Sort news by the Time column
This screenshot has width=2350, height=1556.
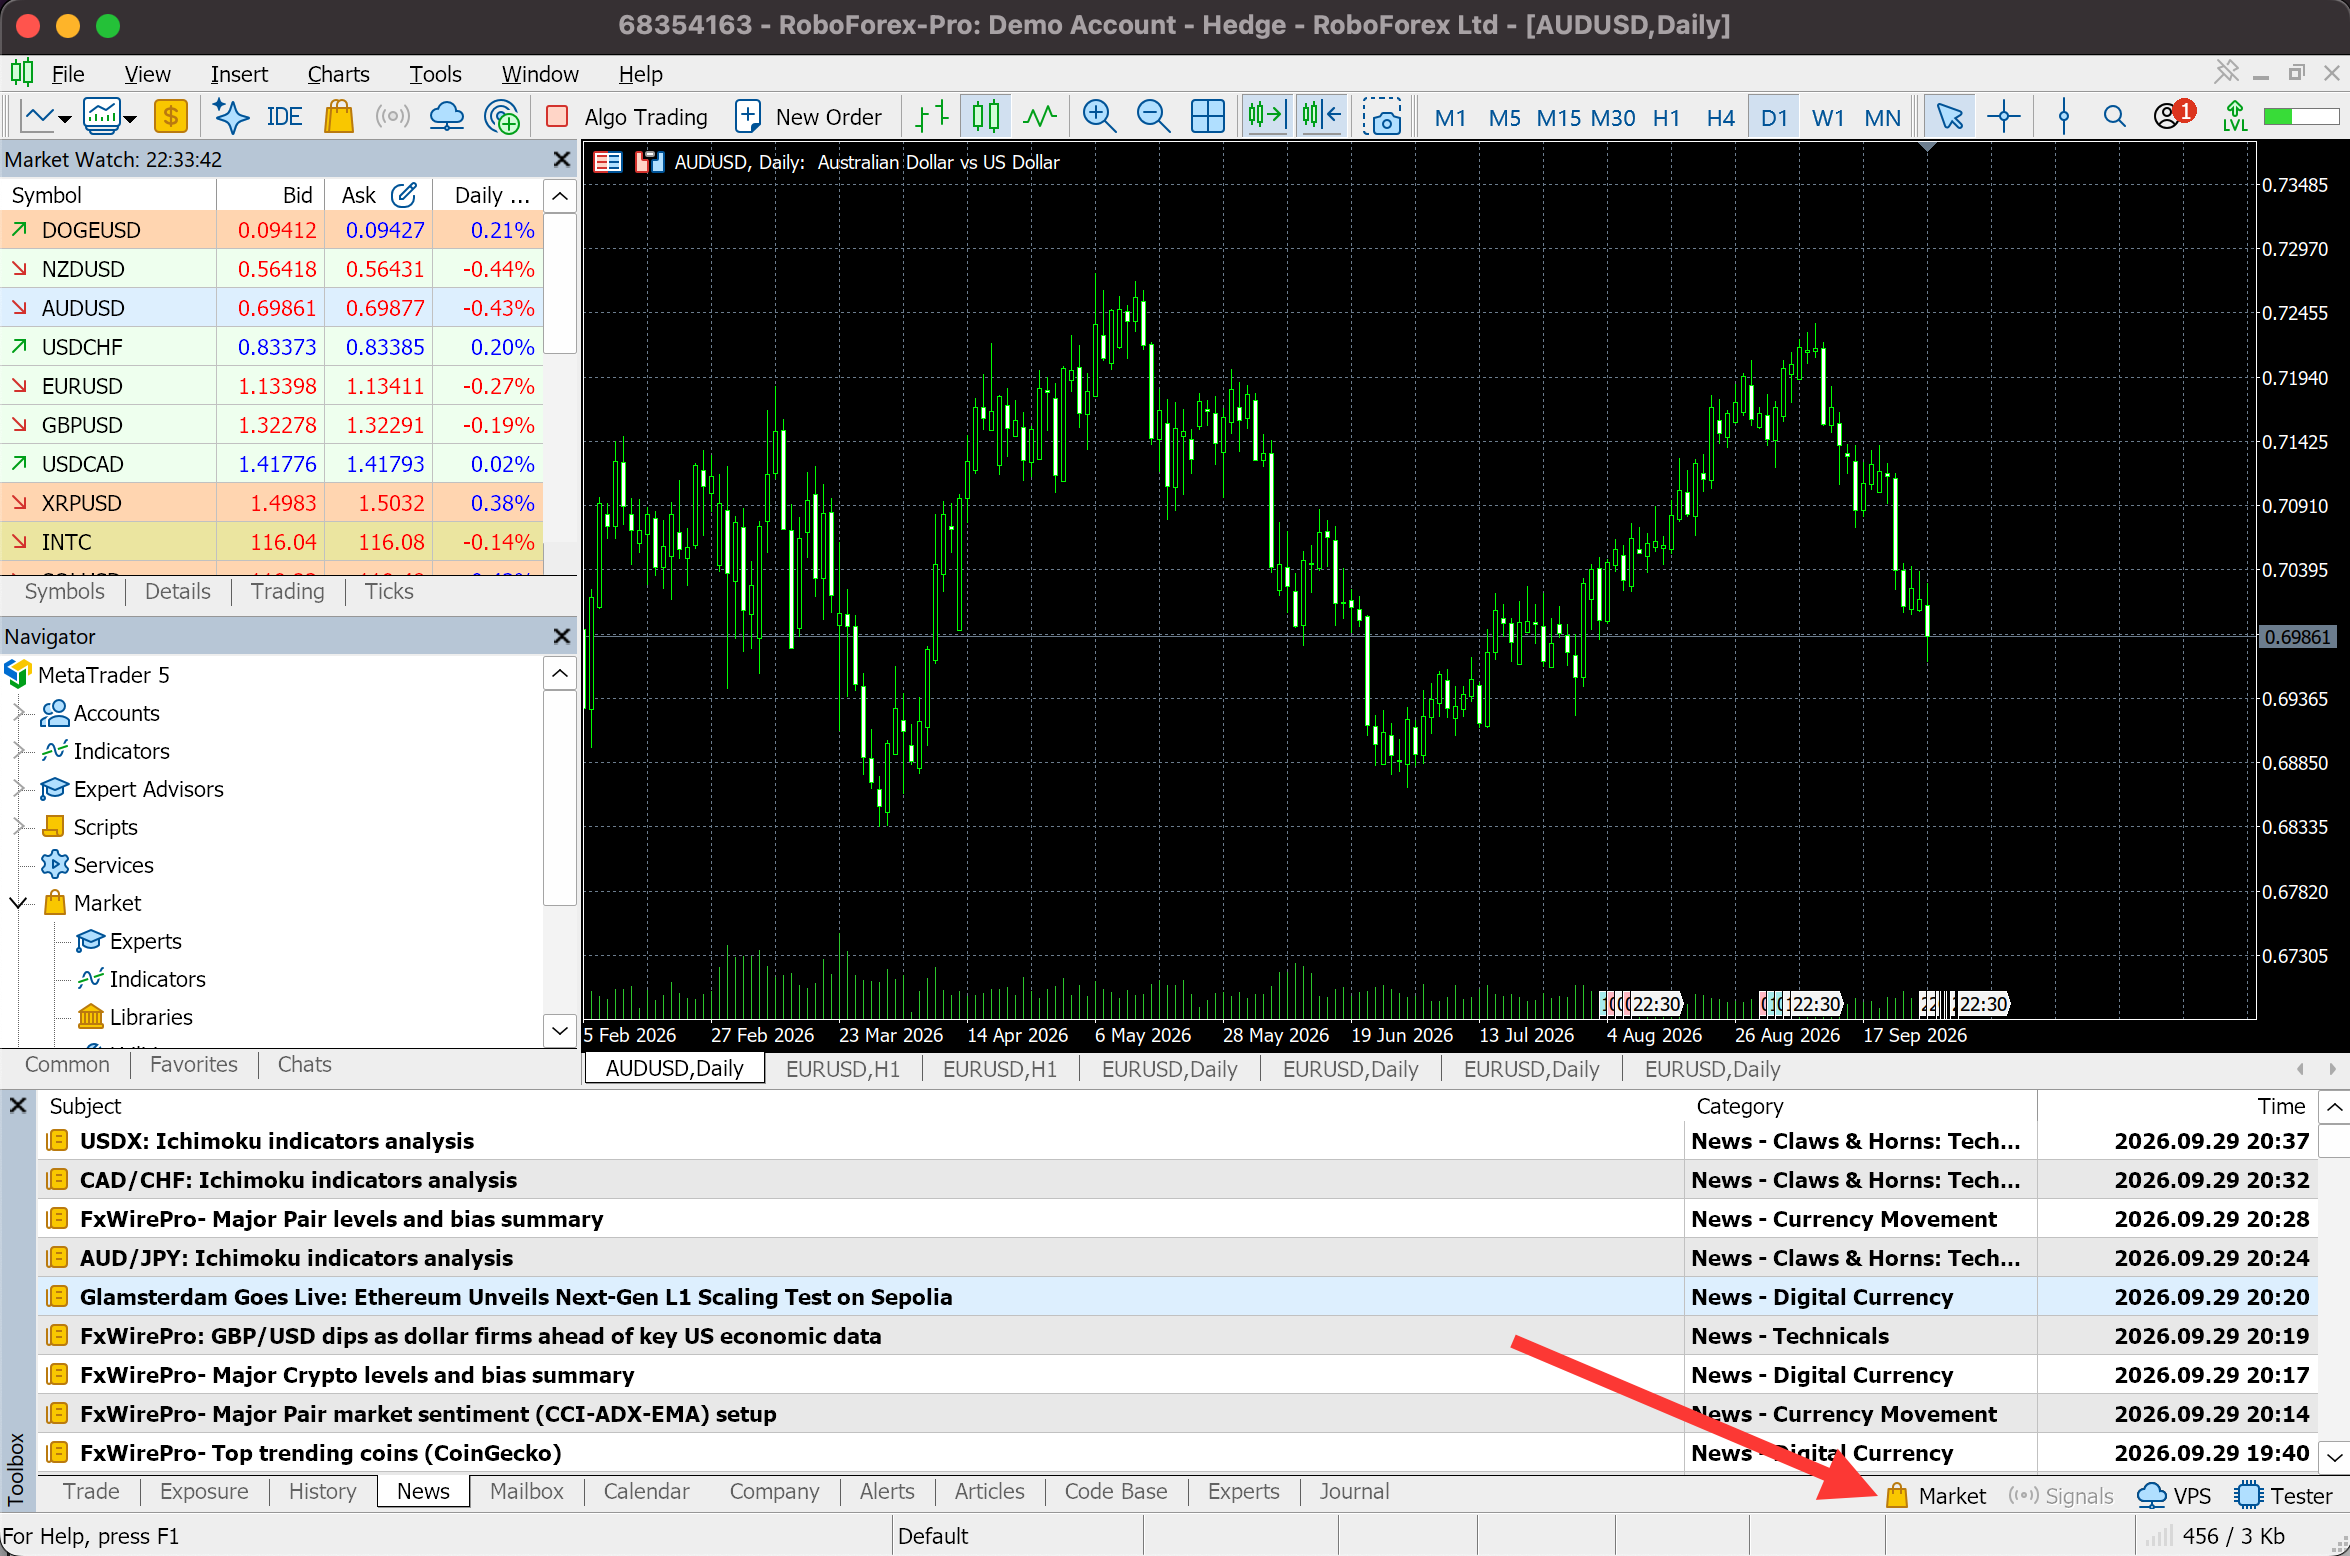pyautogui.click(x=2281, y=1106)
